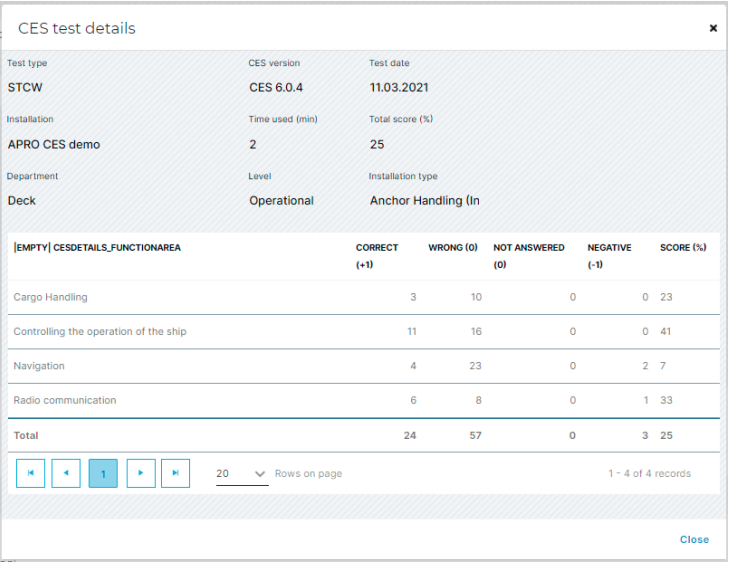
Task: Close the CES test details dialog with X
Action: (713, 29)
